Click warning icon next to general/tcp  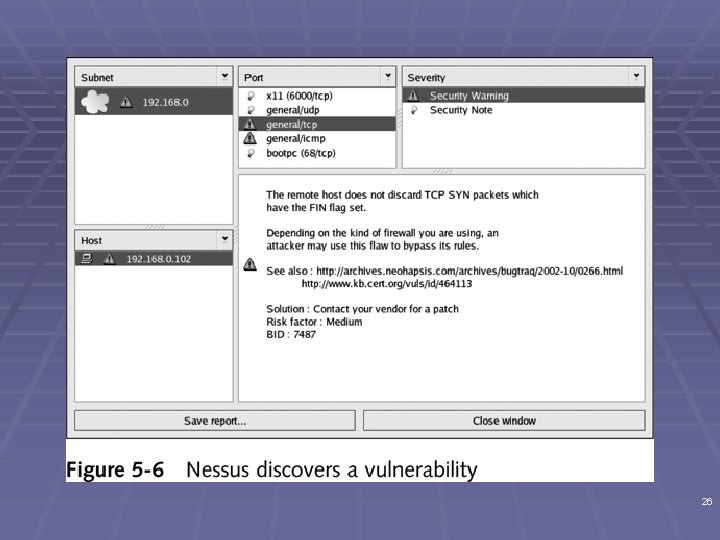click(250, 124)
